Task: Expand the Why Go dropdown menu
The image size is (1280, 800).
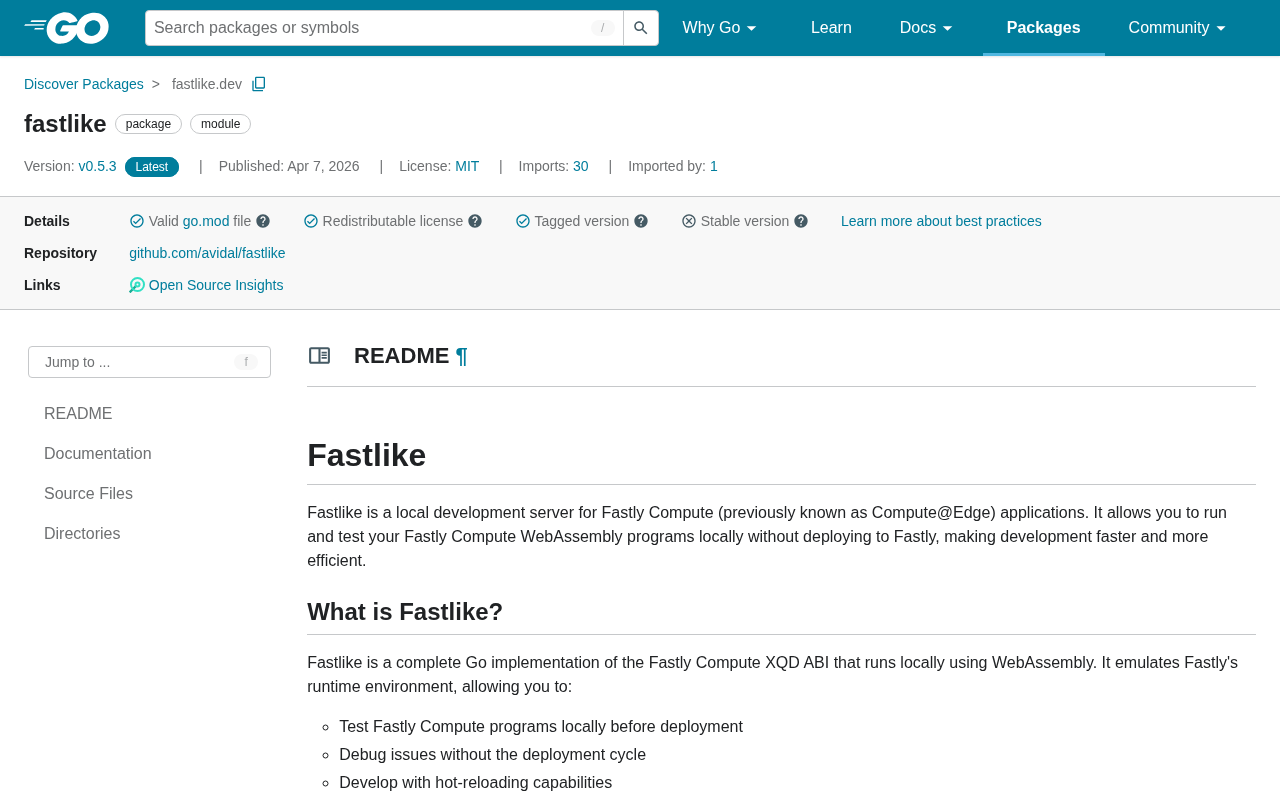Action: pyautogui.click(x=720, y=28)
